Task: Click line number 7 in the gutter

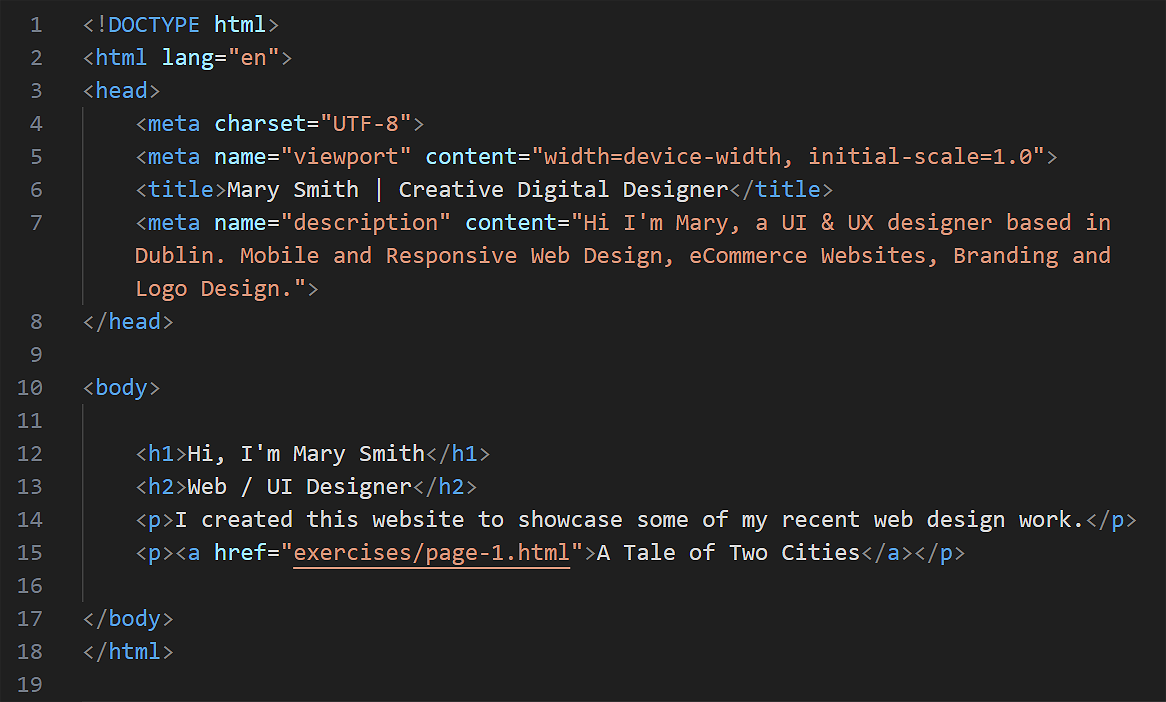Action: click(x=37, y=222)
